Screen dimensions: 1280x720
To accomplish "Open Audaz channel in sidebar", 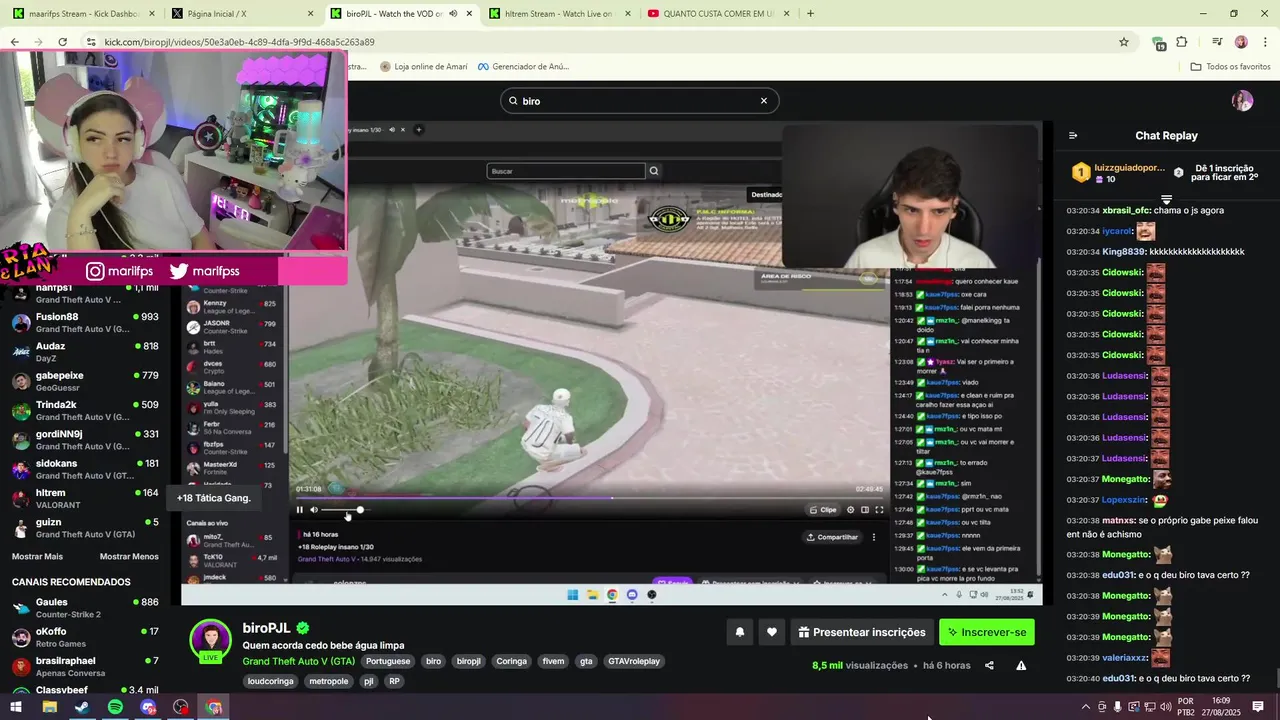I will point(84,352).
